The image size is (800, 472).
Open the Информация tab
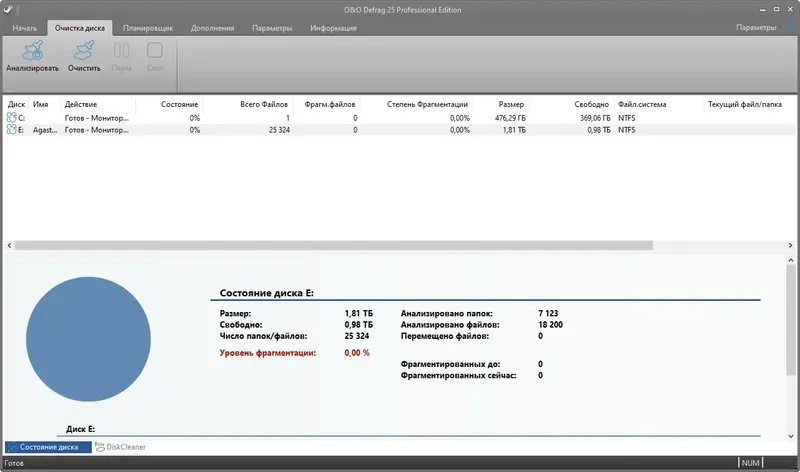coord(333,28)
